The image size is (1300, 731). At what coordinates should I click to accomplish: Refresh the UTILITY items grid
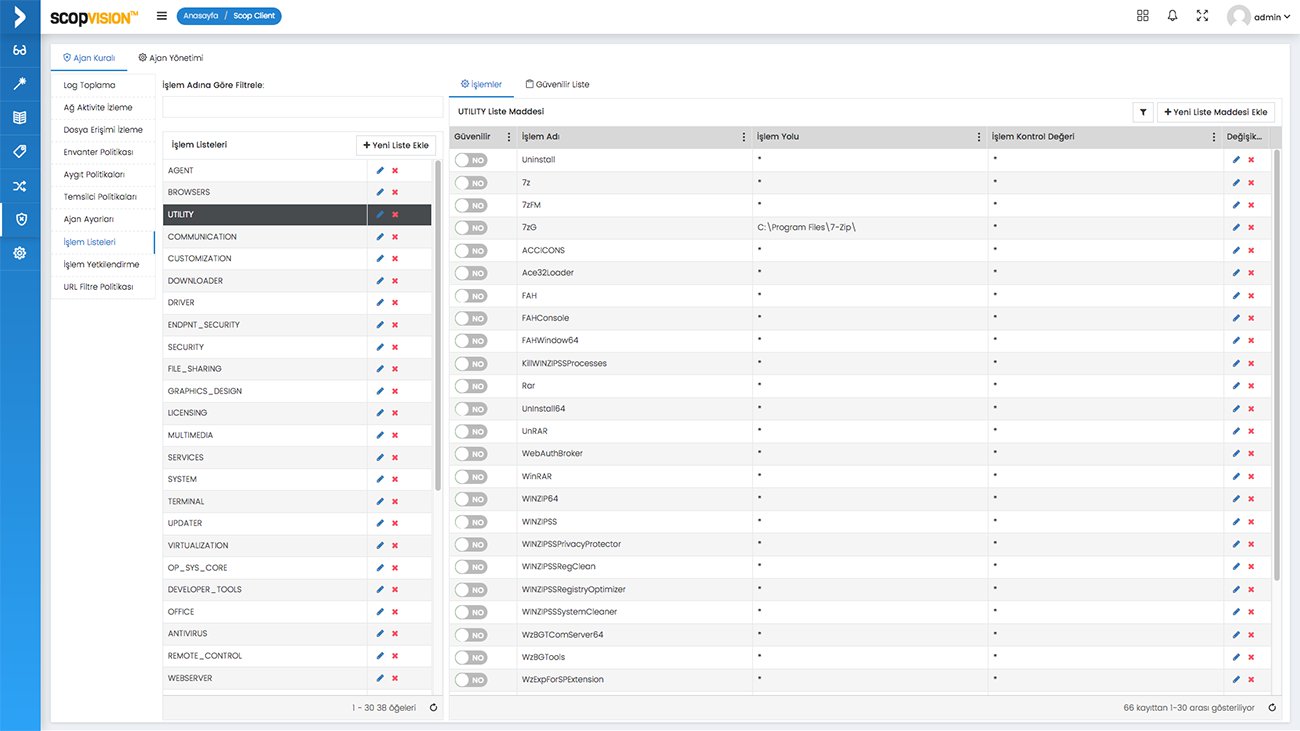1272,708
